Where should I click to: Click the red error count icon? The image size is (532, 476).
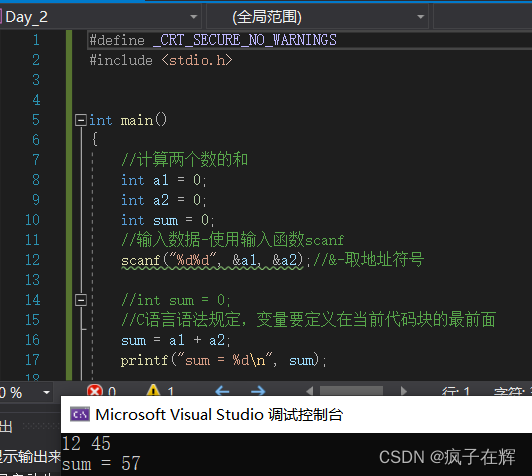click(95, 391)
